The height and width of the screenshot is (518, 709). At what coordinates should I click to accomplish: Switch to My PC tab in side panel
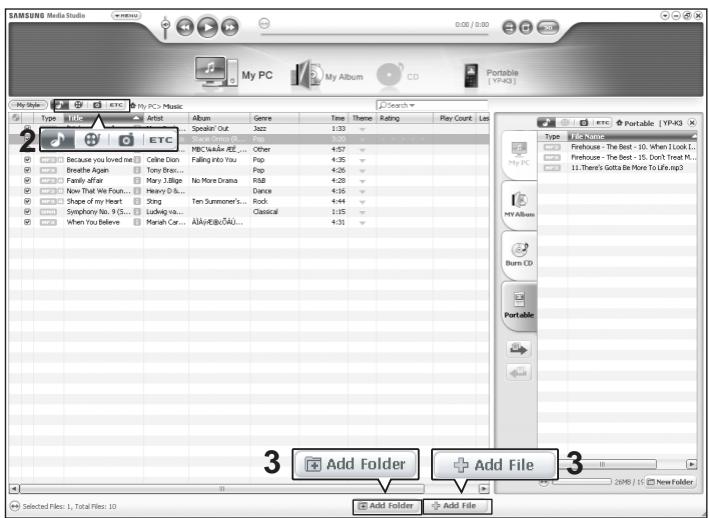[x=519, y=155]
